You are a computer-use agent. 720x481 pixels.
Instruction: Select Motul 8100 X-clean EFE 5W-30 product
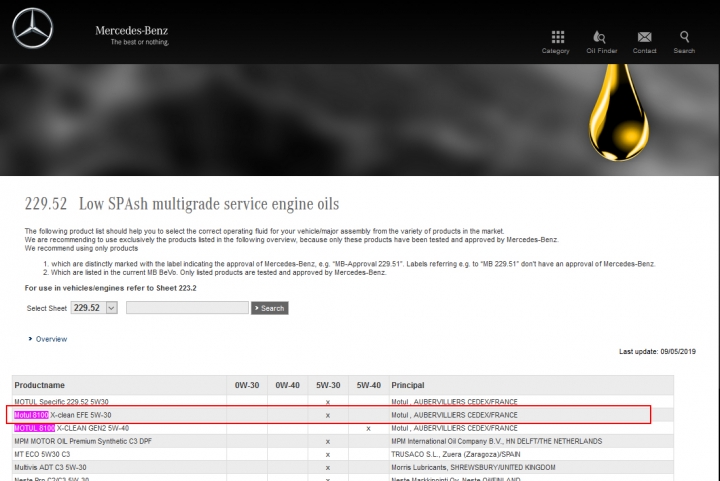[x=63, y=415]
